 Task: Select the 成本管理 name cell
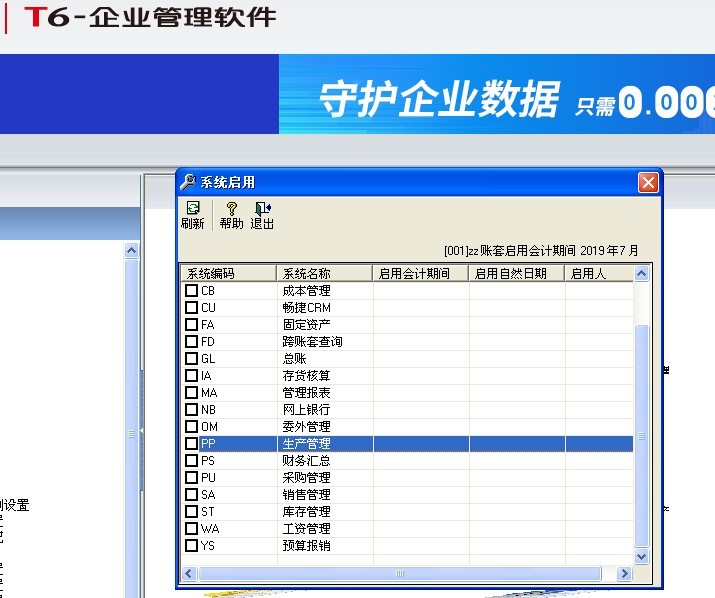(325, 291)
